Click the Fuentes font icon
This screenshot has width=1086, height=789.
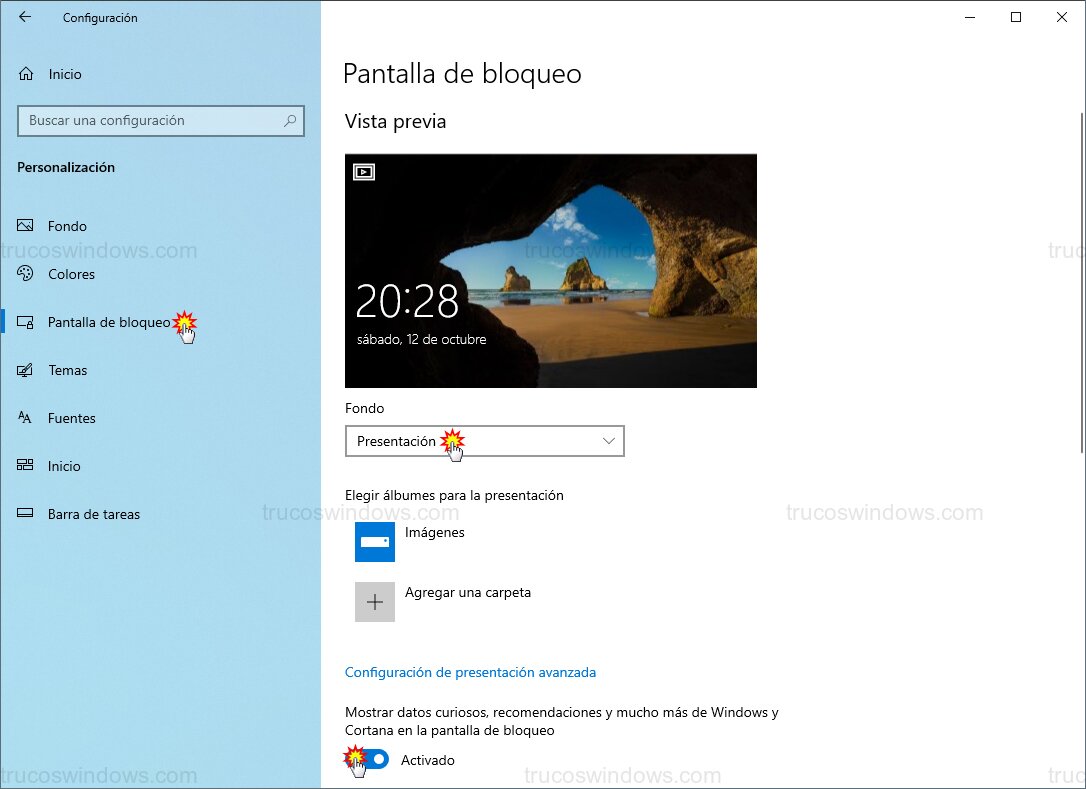26,418
